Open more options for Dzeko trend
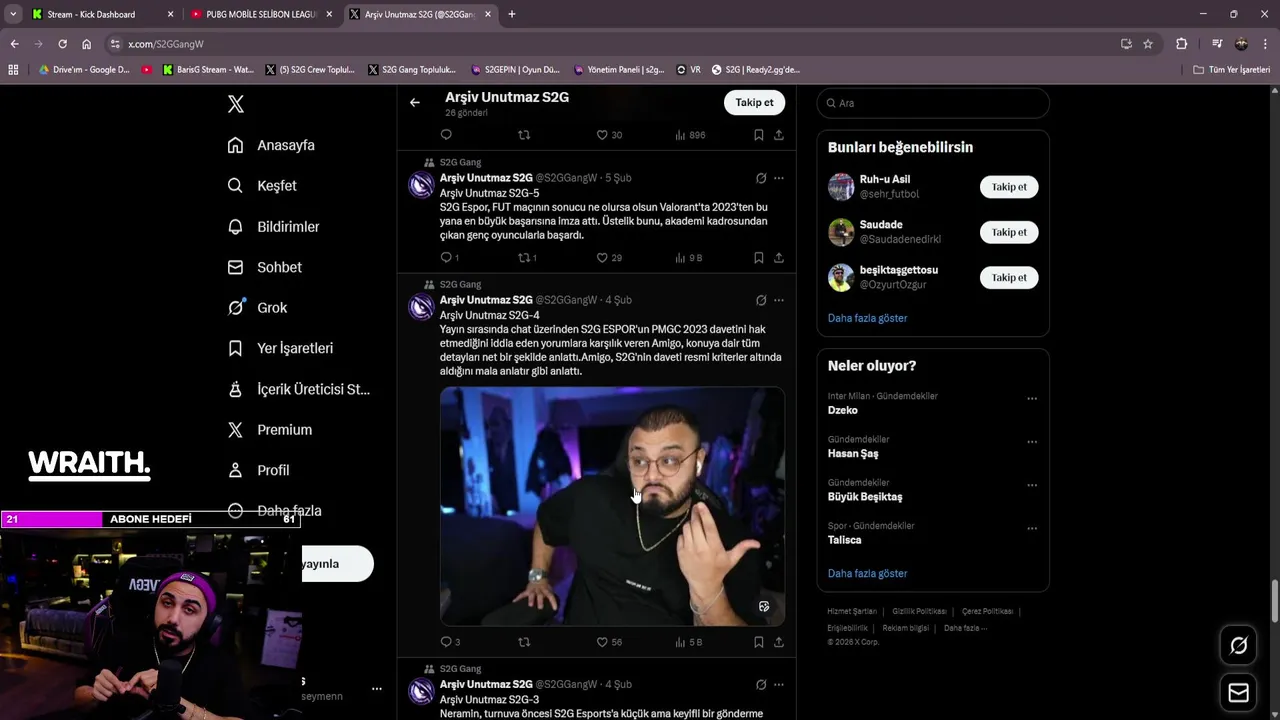This screenshot has width=1280, height=720. [x=1032, y=399]
